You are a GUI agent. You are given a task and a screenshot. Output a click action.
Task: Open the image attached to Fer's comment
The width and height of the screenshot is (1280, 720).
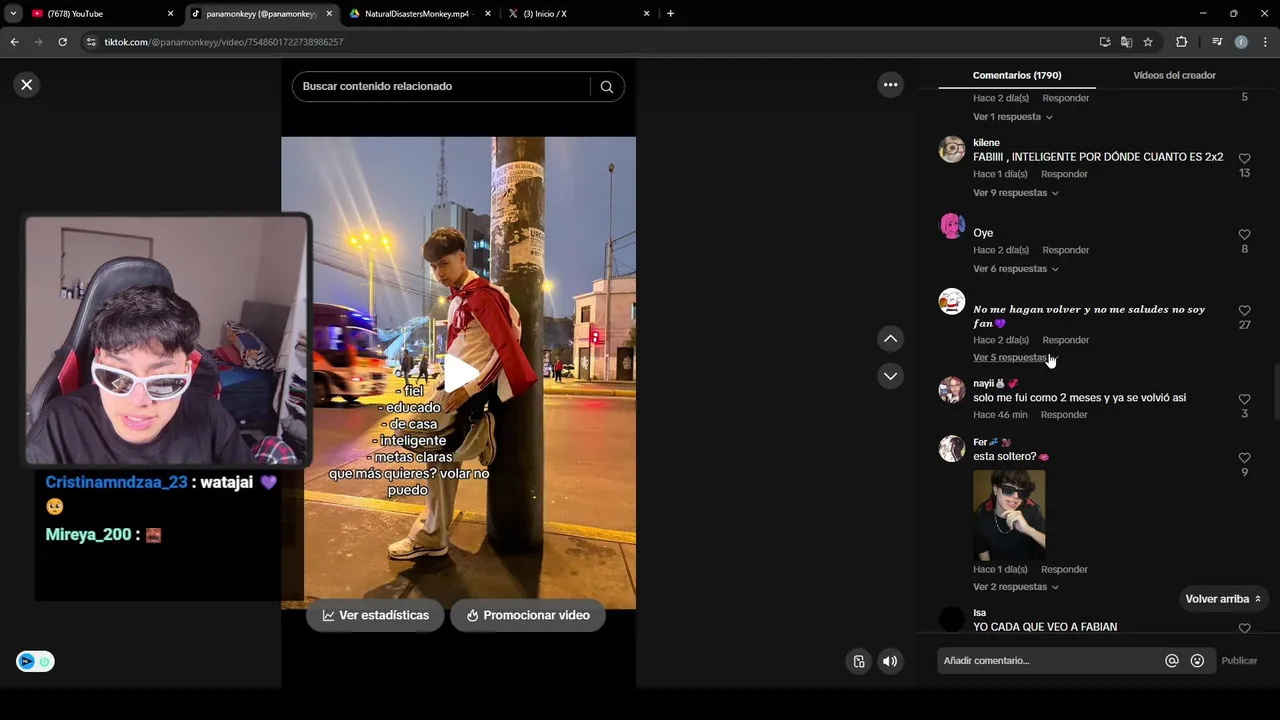1009,515
